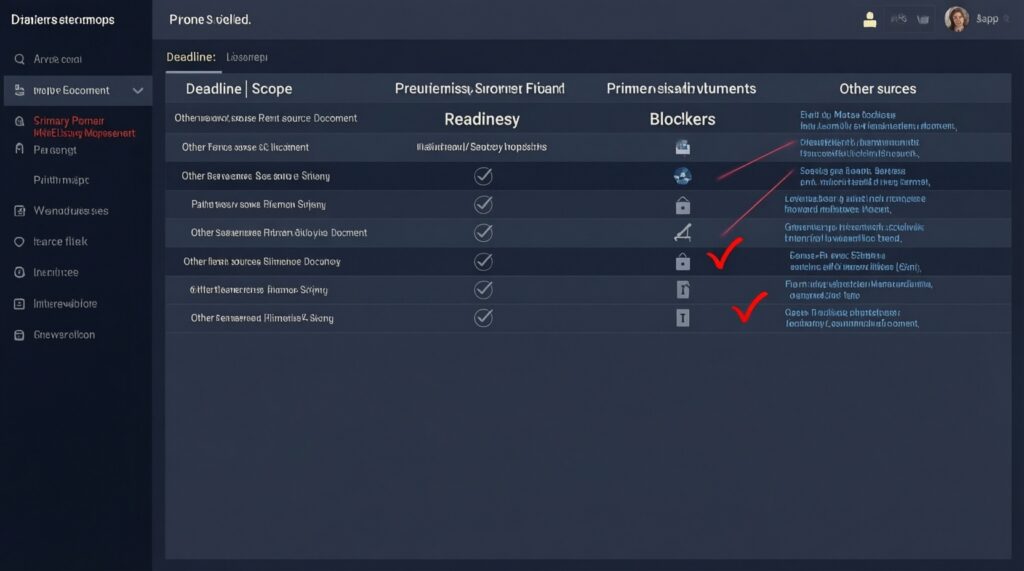Switch to the 'Deadline:' tab
1024x571 pixels.
tap(191, 57)
